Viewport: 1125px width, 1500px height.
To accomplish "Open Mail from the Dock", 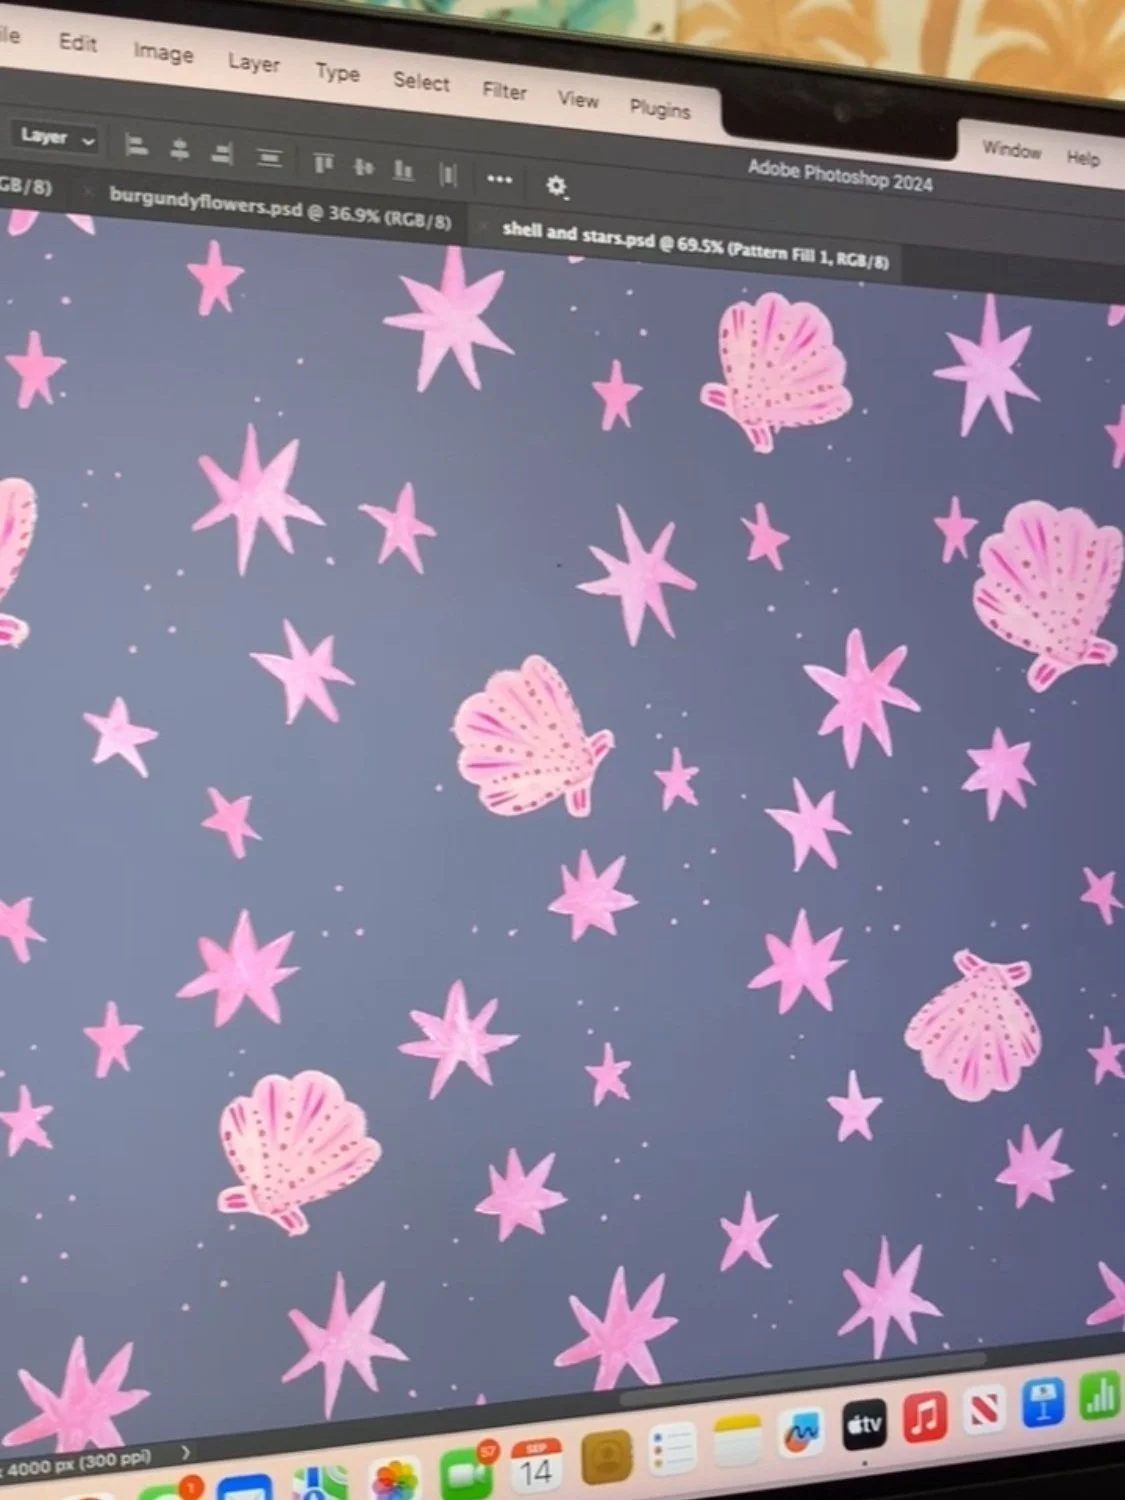I will point(244,1489).
